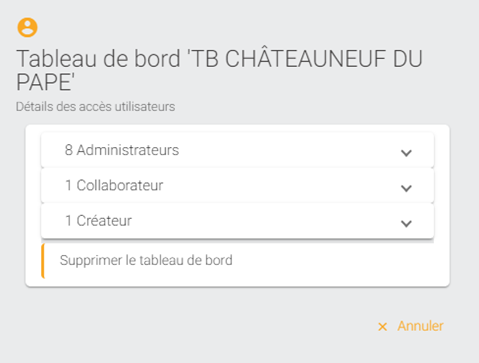The height and width of the screenshot is (363, 479).
Task: Open the 8 Administrateurs accordion panel
Action: [237, 150]
